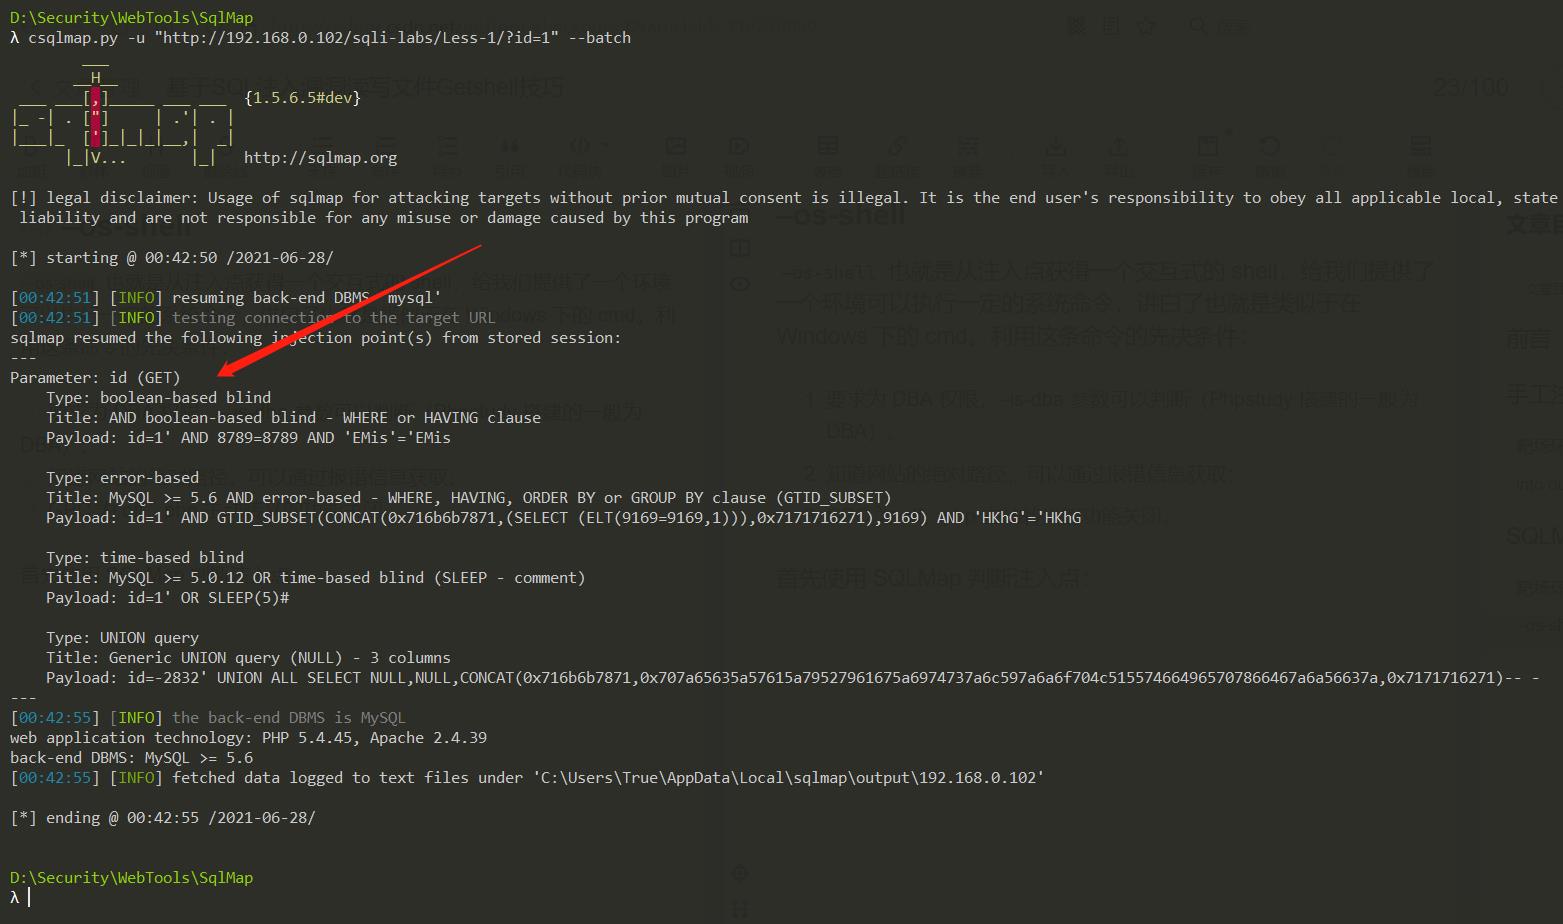This screenshot has height=924, width=1563.
Task: Select 'Generic UNION query (NULL) - 3 columns'
Action: (248, 658)
